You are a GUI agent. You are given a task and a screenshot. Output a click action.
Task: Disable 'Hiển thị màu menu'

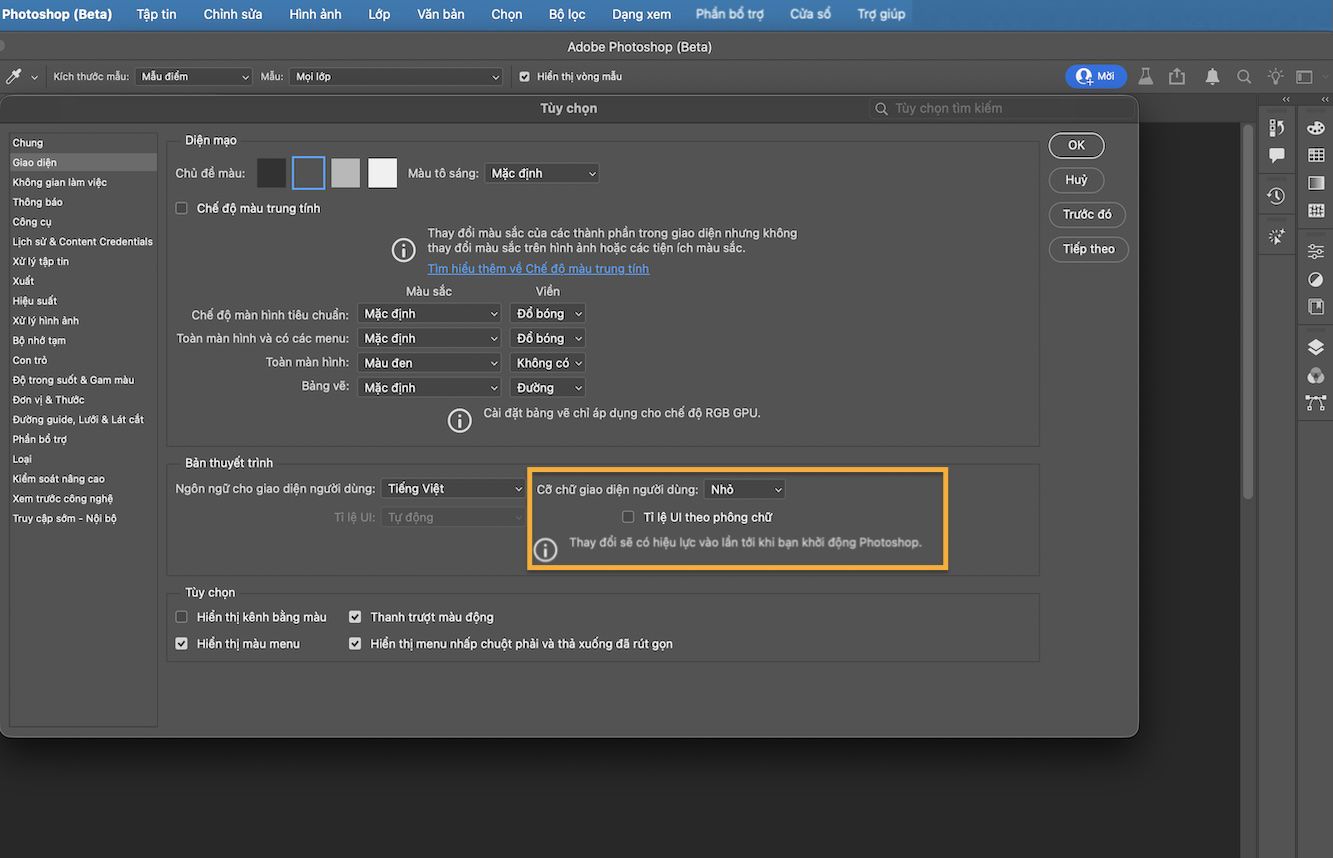pyautogui.click(x=181, y=643)
